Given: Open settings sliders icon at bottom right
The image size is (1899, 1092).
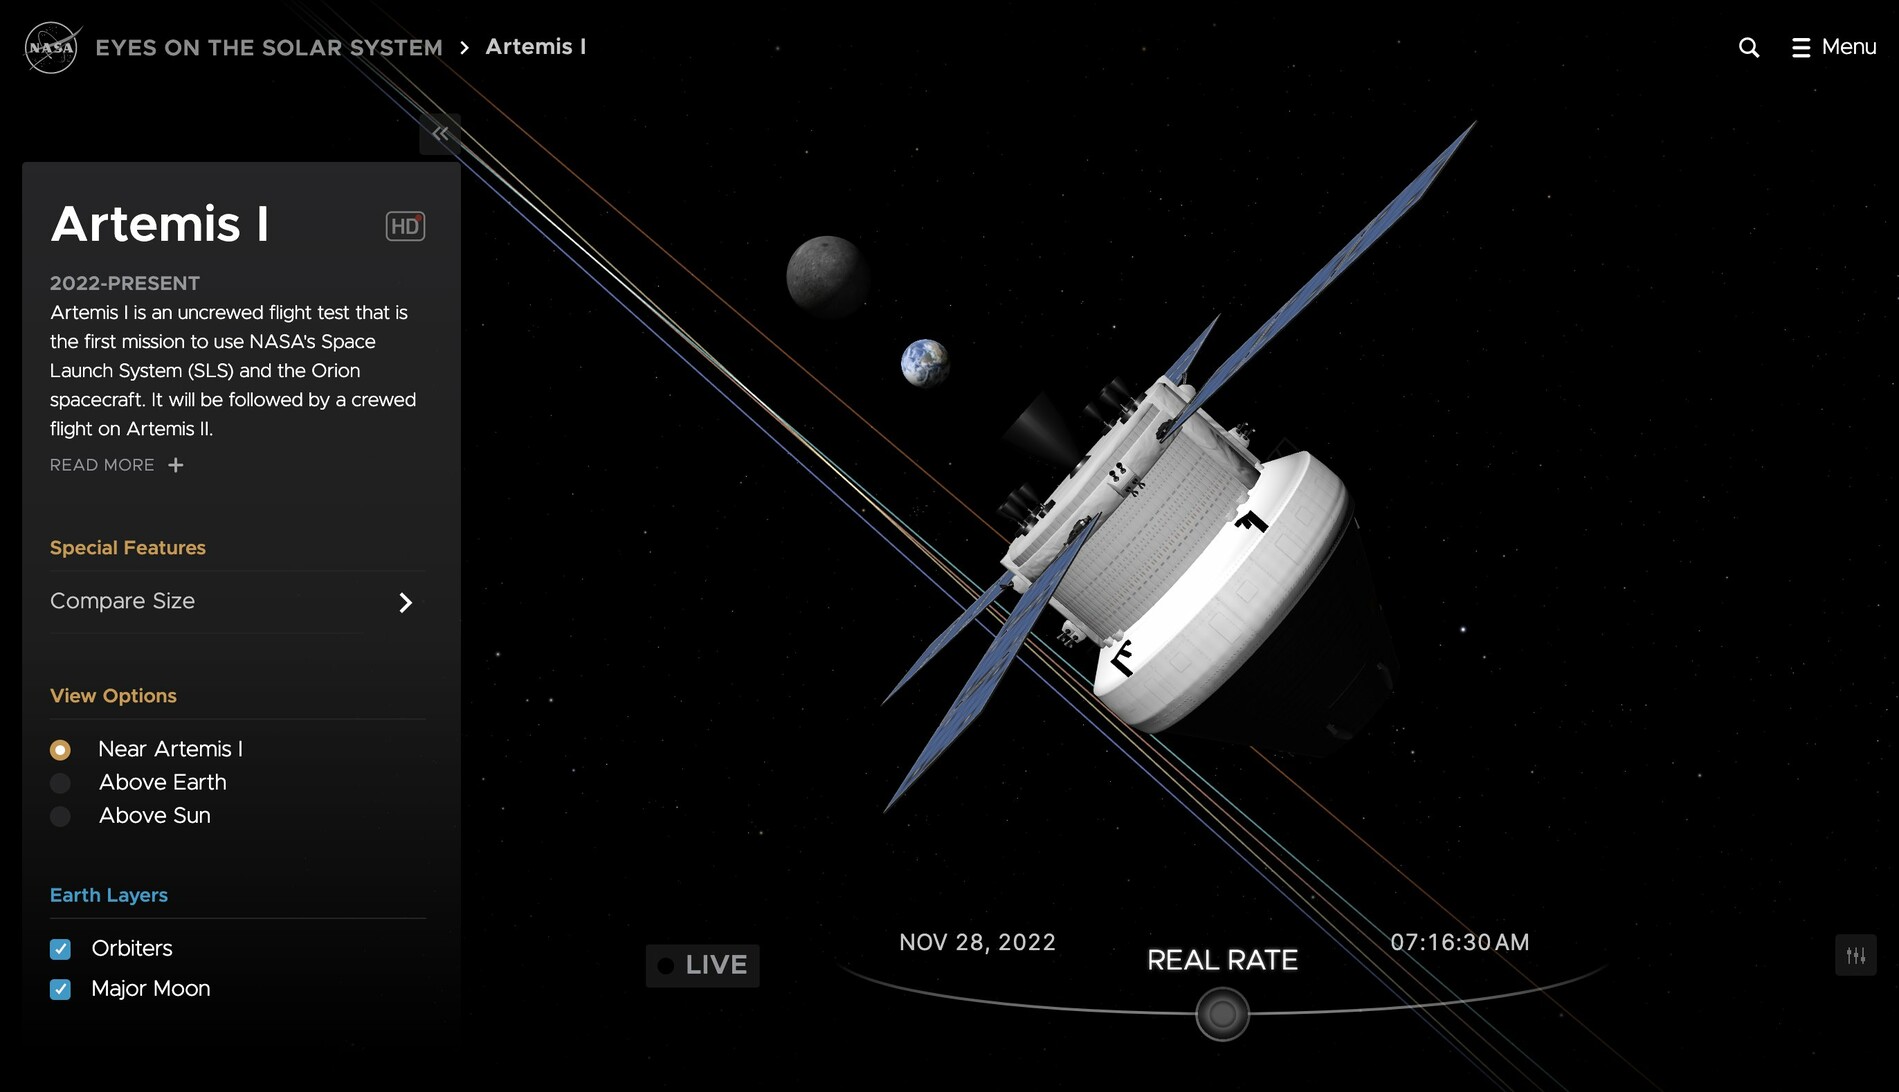Looking at the screenshot, I should (x=1855, y=955).
